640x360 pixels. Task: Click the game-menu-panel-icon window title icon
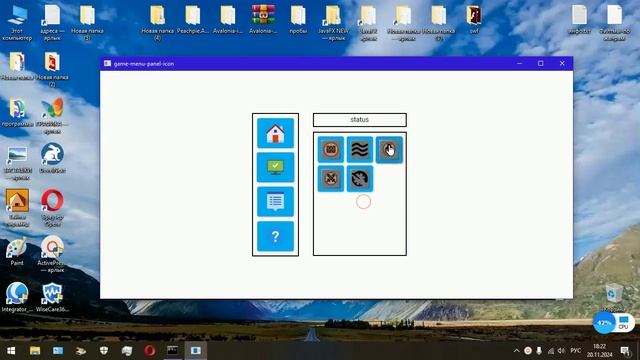pos(107,64)
